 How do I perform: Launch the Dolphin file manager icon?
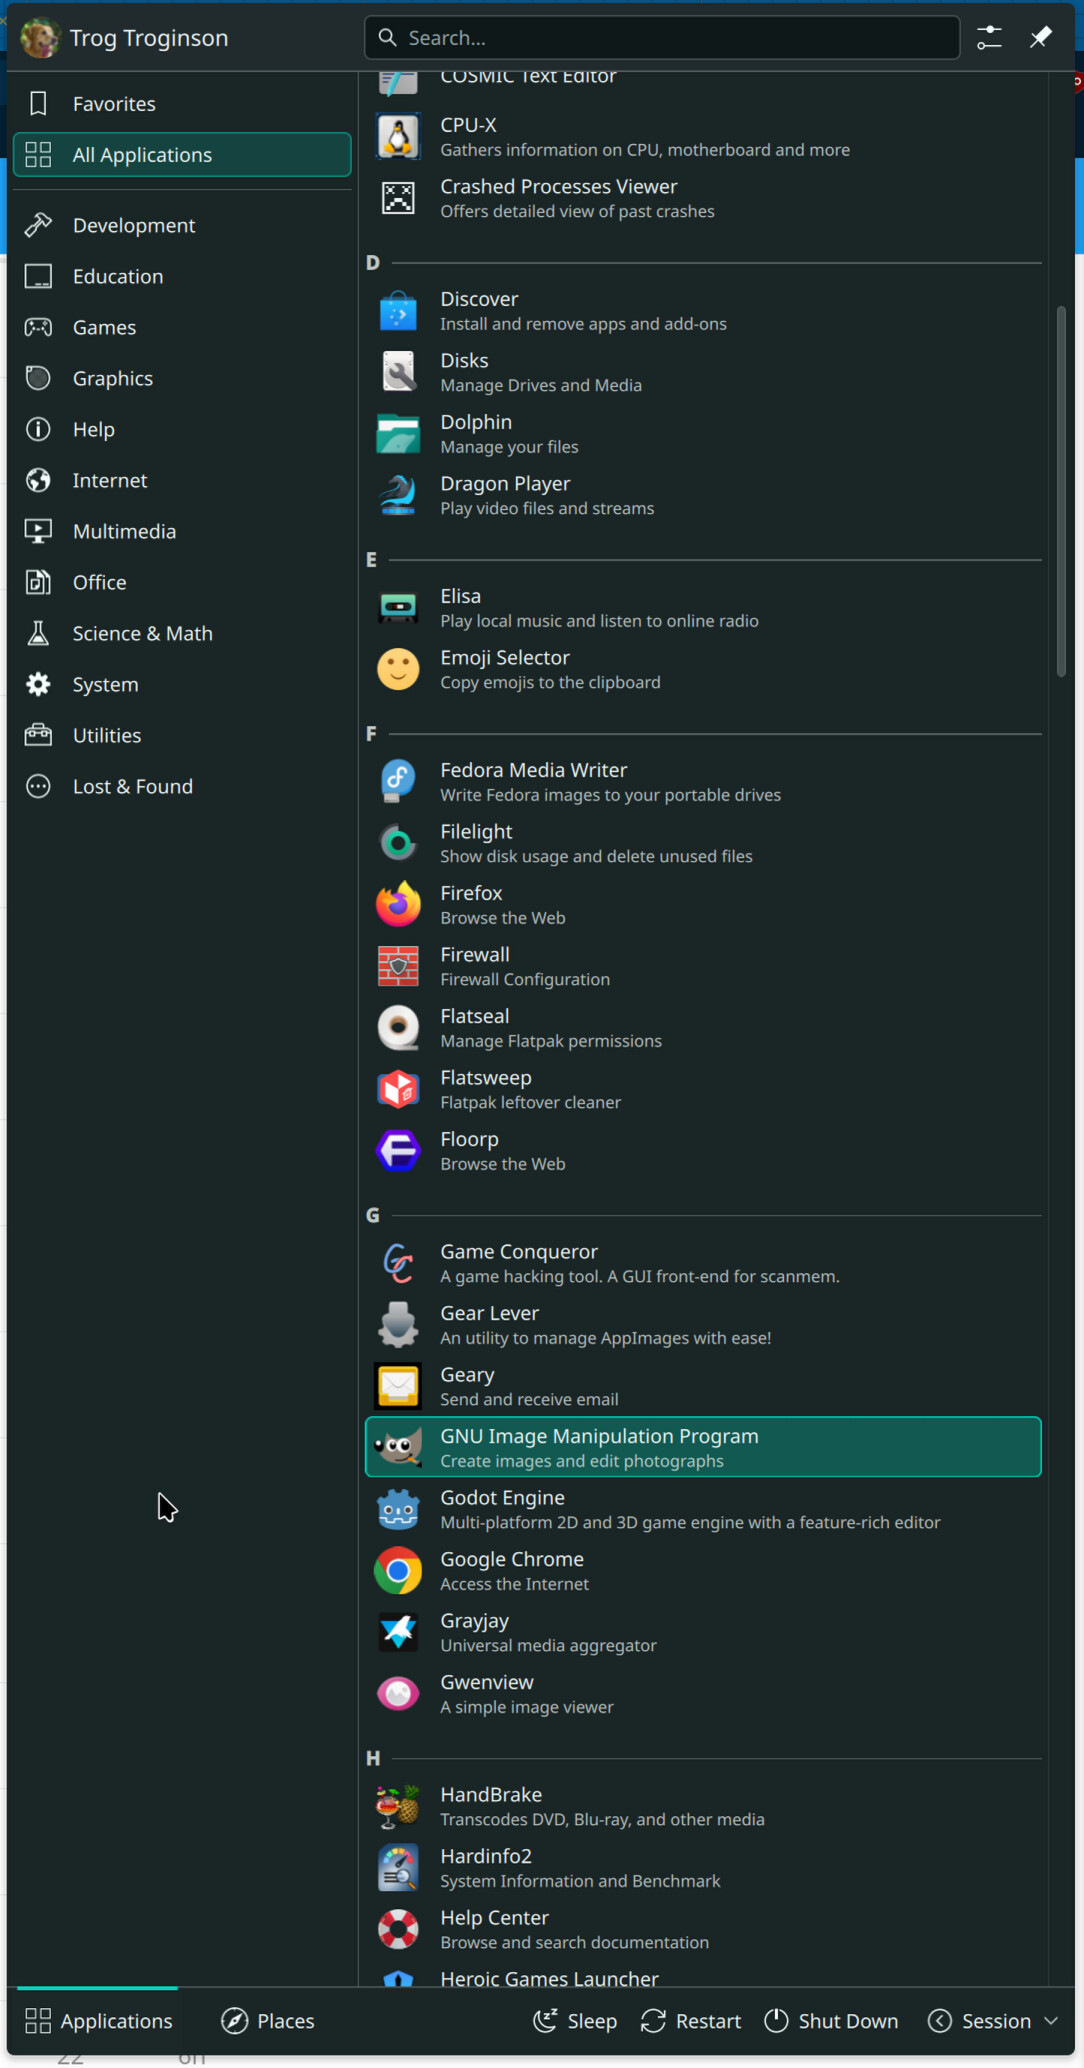click(x=398, y=434)
